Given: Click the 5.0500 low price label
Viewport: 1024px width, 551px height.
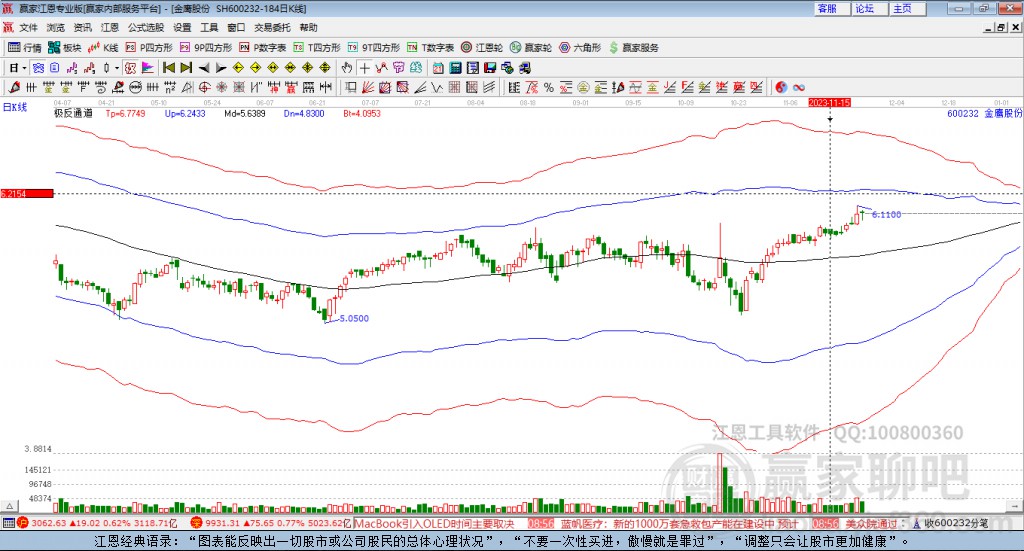Looking at the screenshot, I should click(x=354, y=319).
